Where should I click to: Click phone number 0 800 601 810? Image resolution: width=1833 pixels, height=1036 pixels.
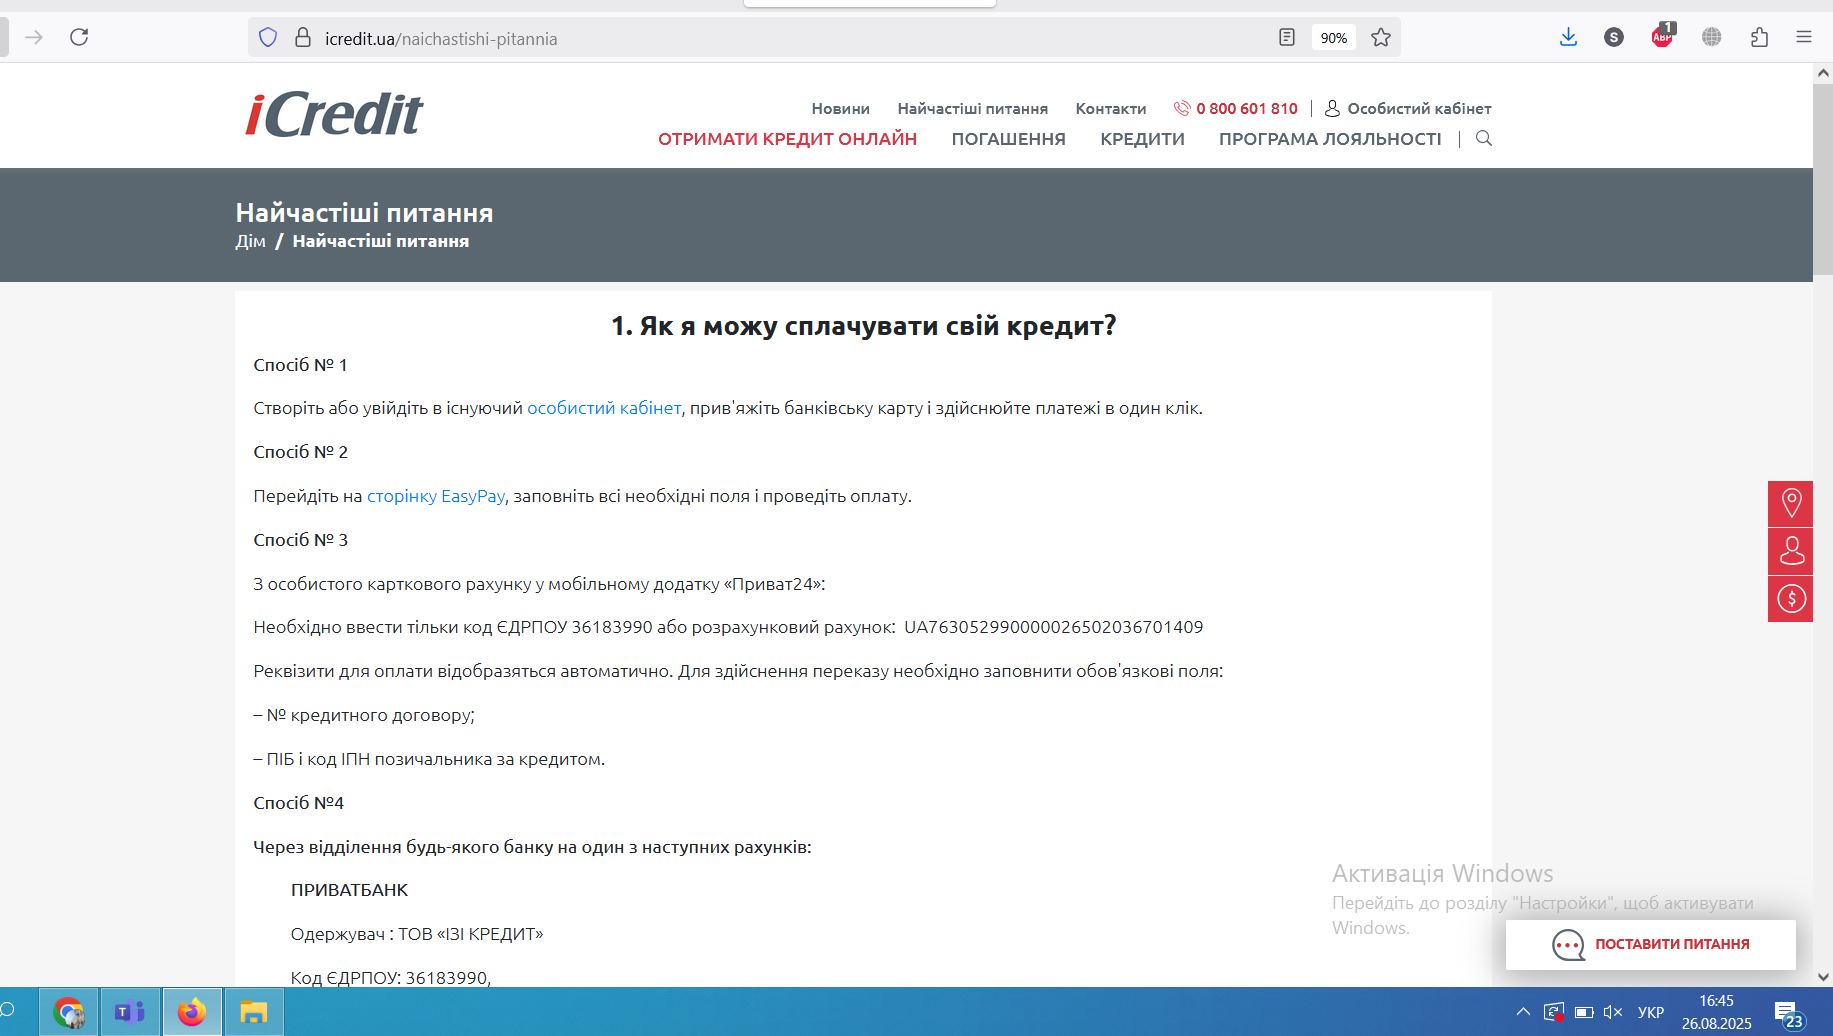pos(1246,108)
